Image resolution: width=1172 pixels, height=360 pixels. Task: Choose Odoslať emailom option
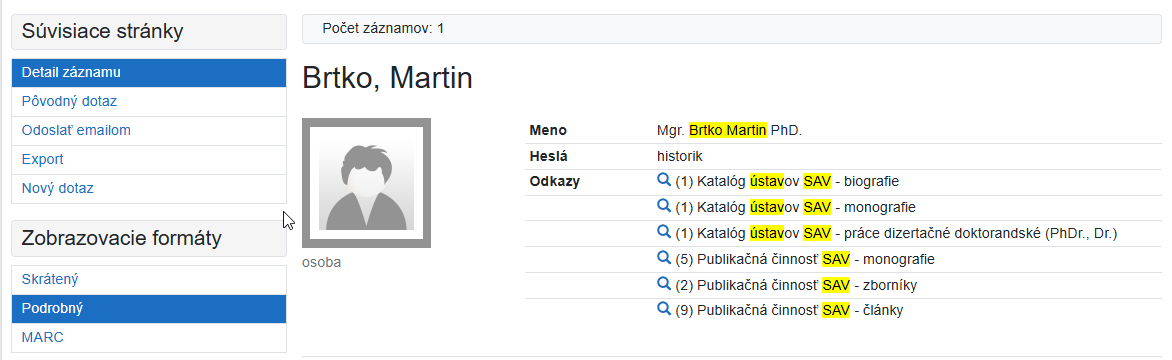click(149, 131)
